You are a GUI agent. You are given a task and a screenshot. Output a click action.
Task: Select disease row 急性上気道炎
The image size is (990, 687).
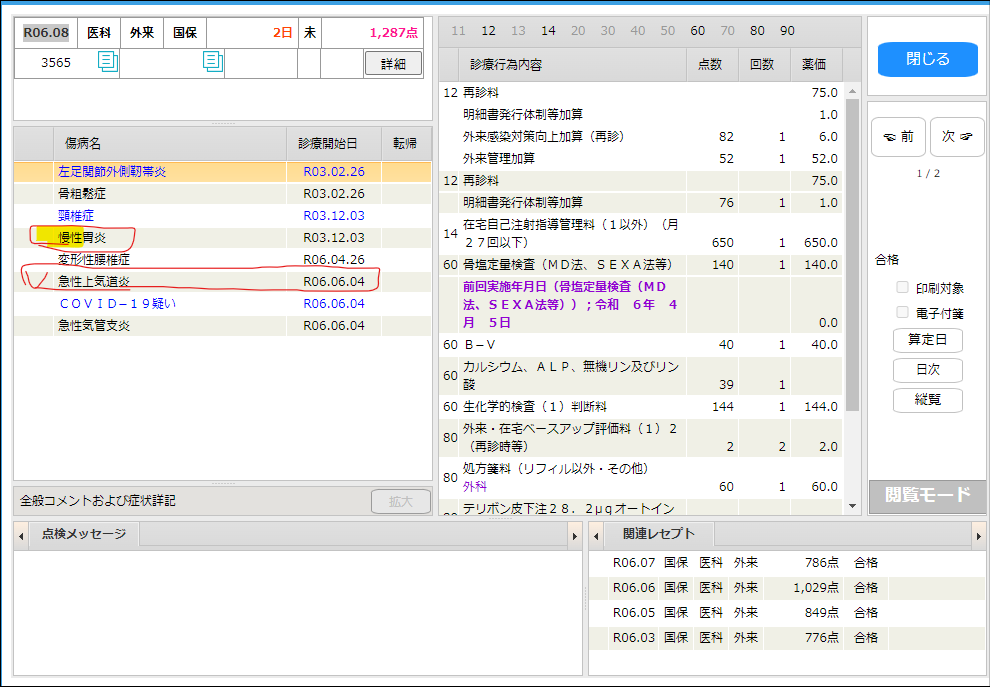click(223, 282)
